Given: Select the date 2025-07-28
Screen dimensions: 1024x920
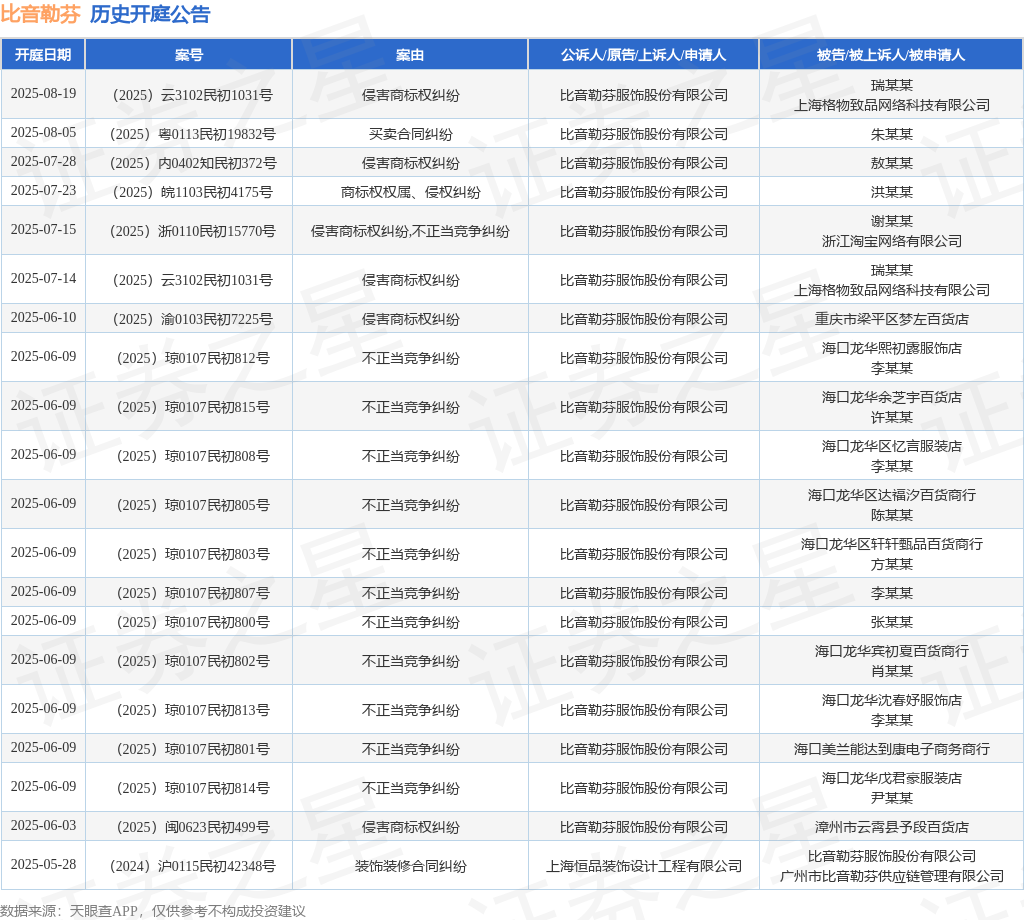Looking at the screenshot, I should 43,161.
